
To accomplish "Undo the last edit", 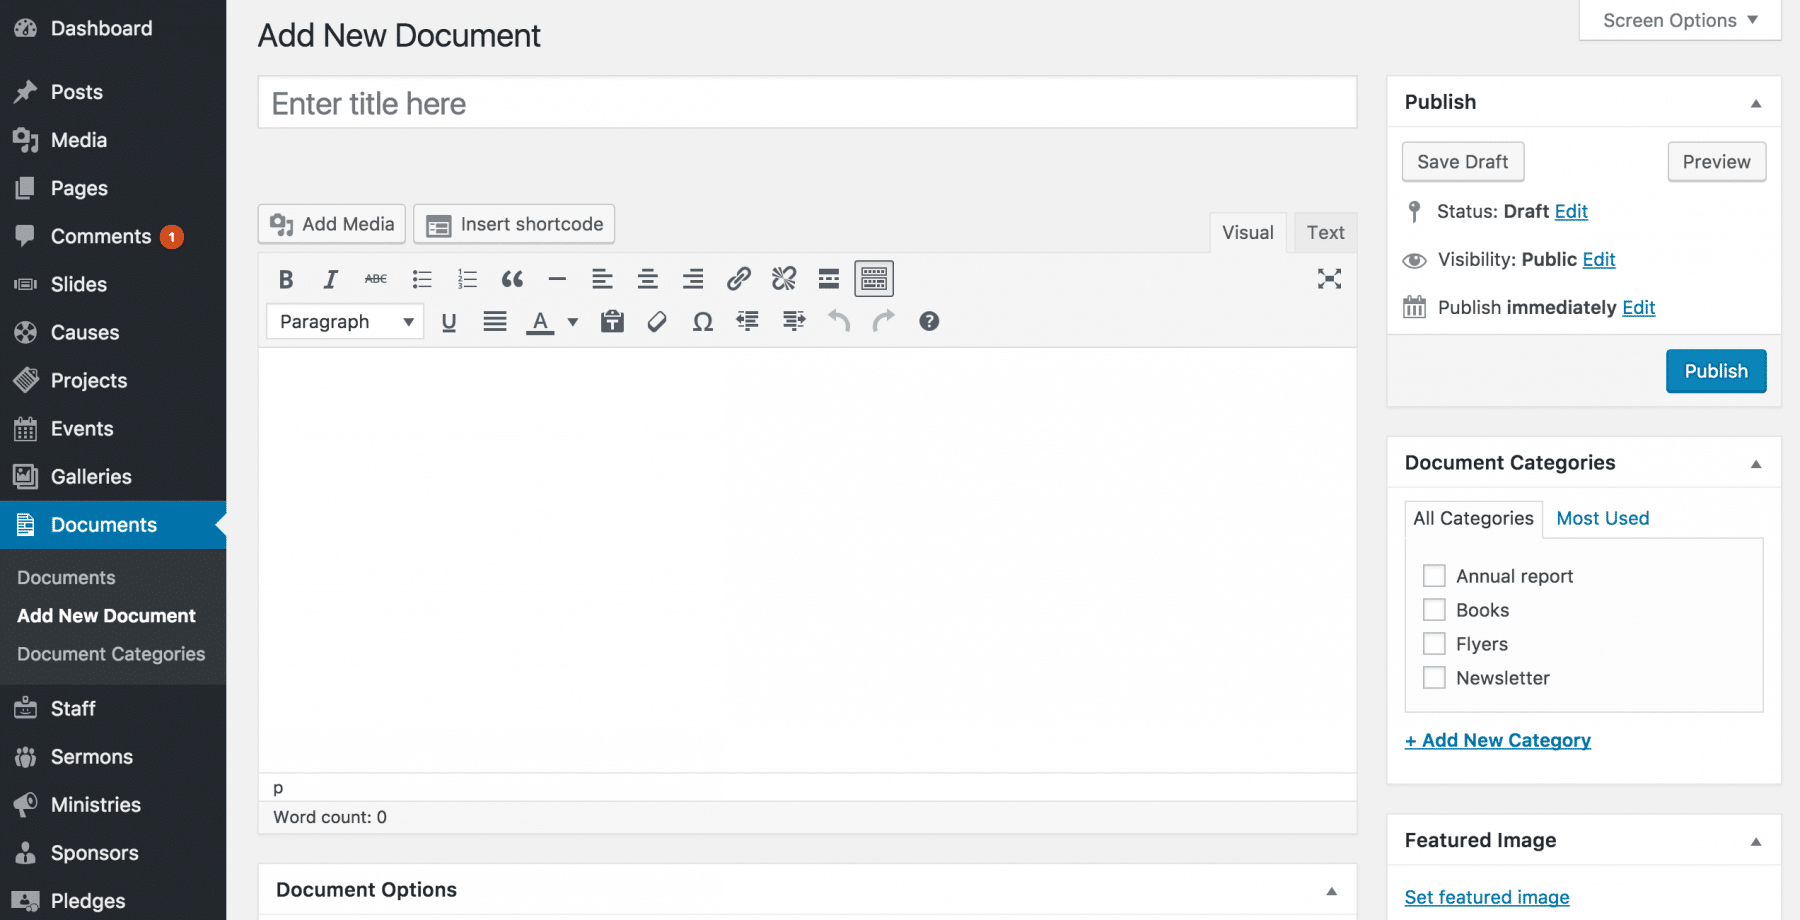I will click(x=839, y=321).
